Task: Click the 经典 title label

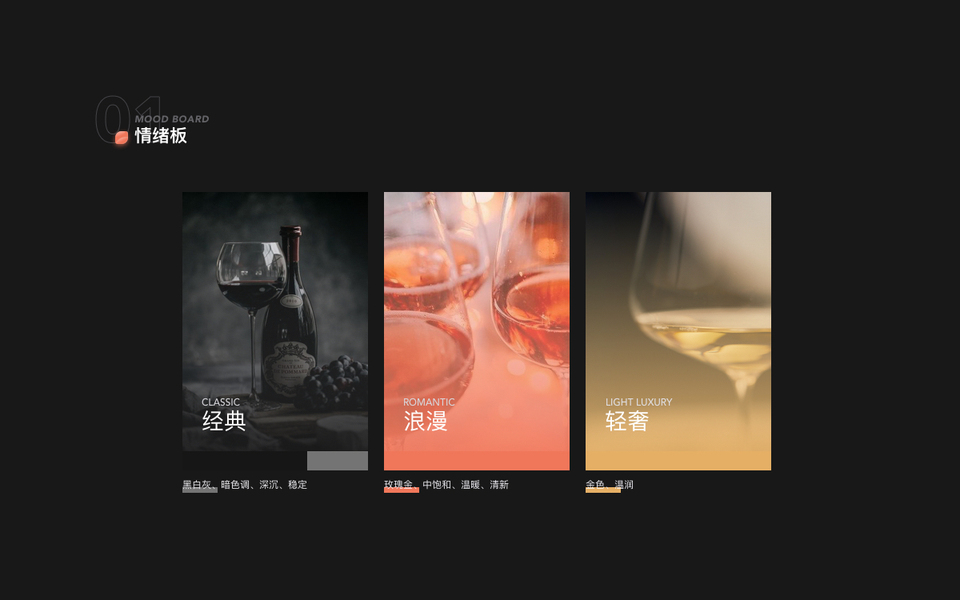Action: point(224,421)
